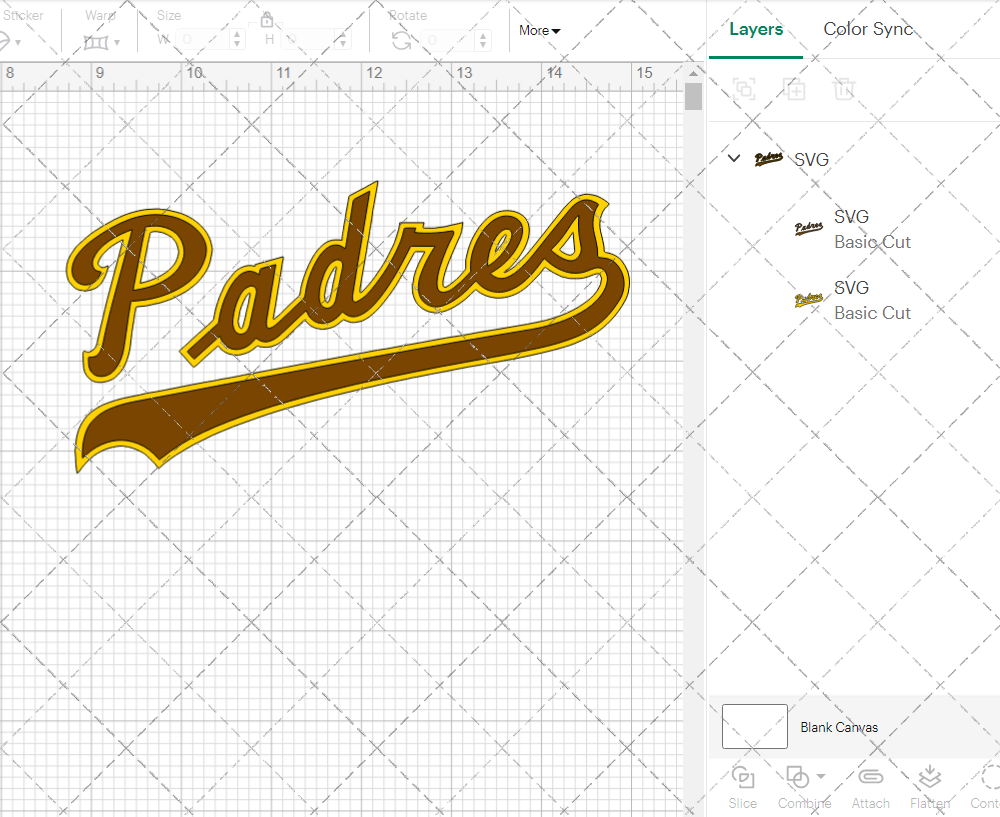Click the Delete layer trash icon

845,89
